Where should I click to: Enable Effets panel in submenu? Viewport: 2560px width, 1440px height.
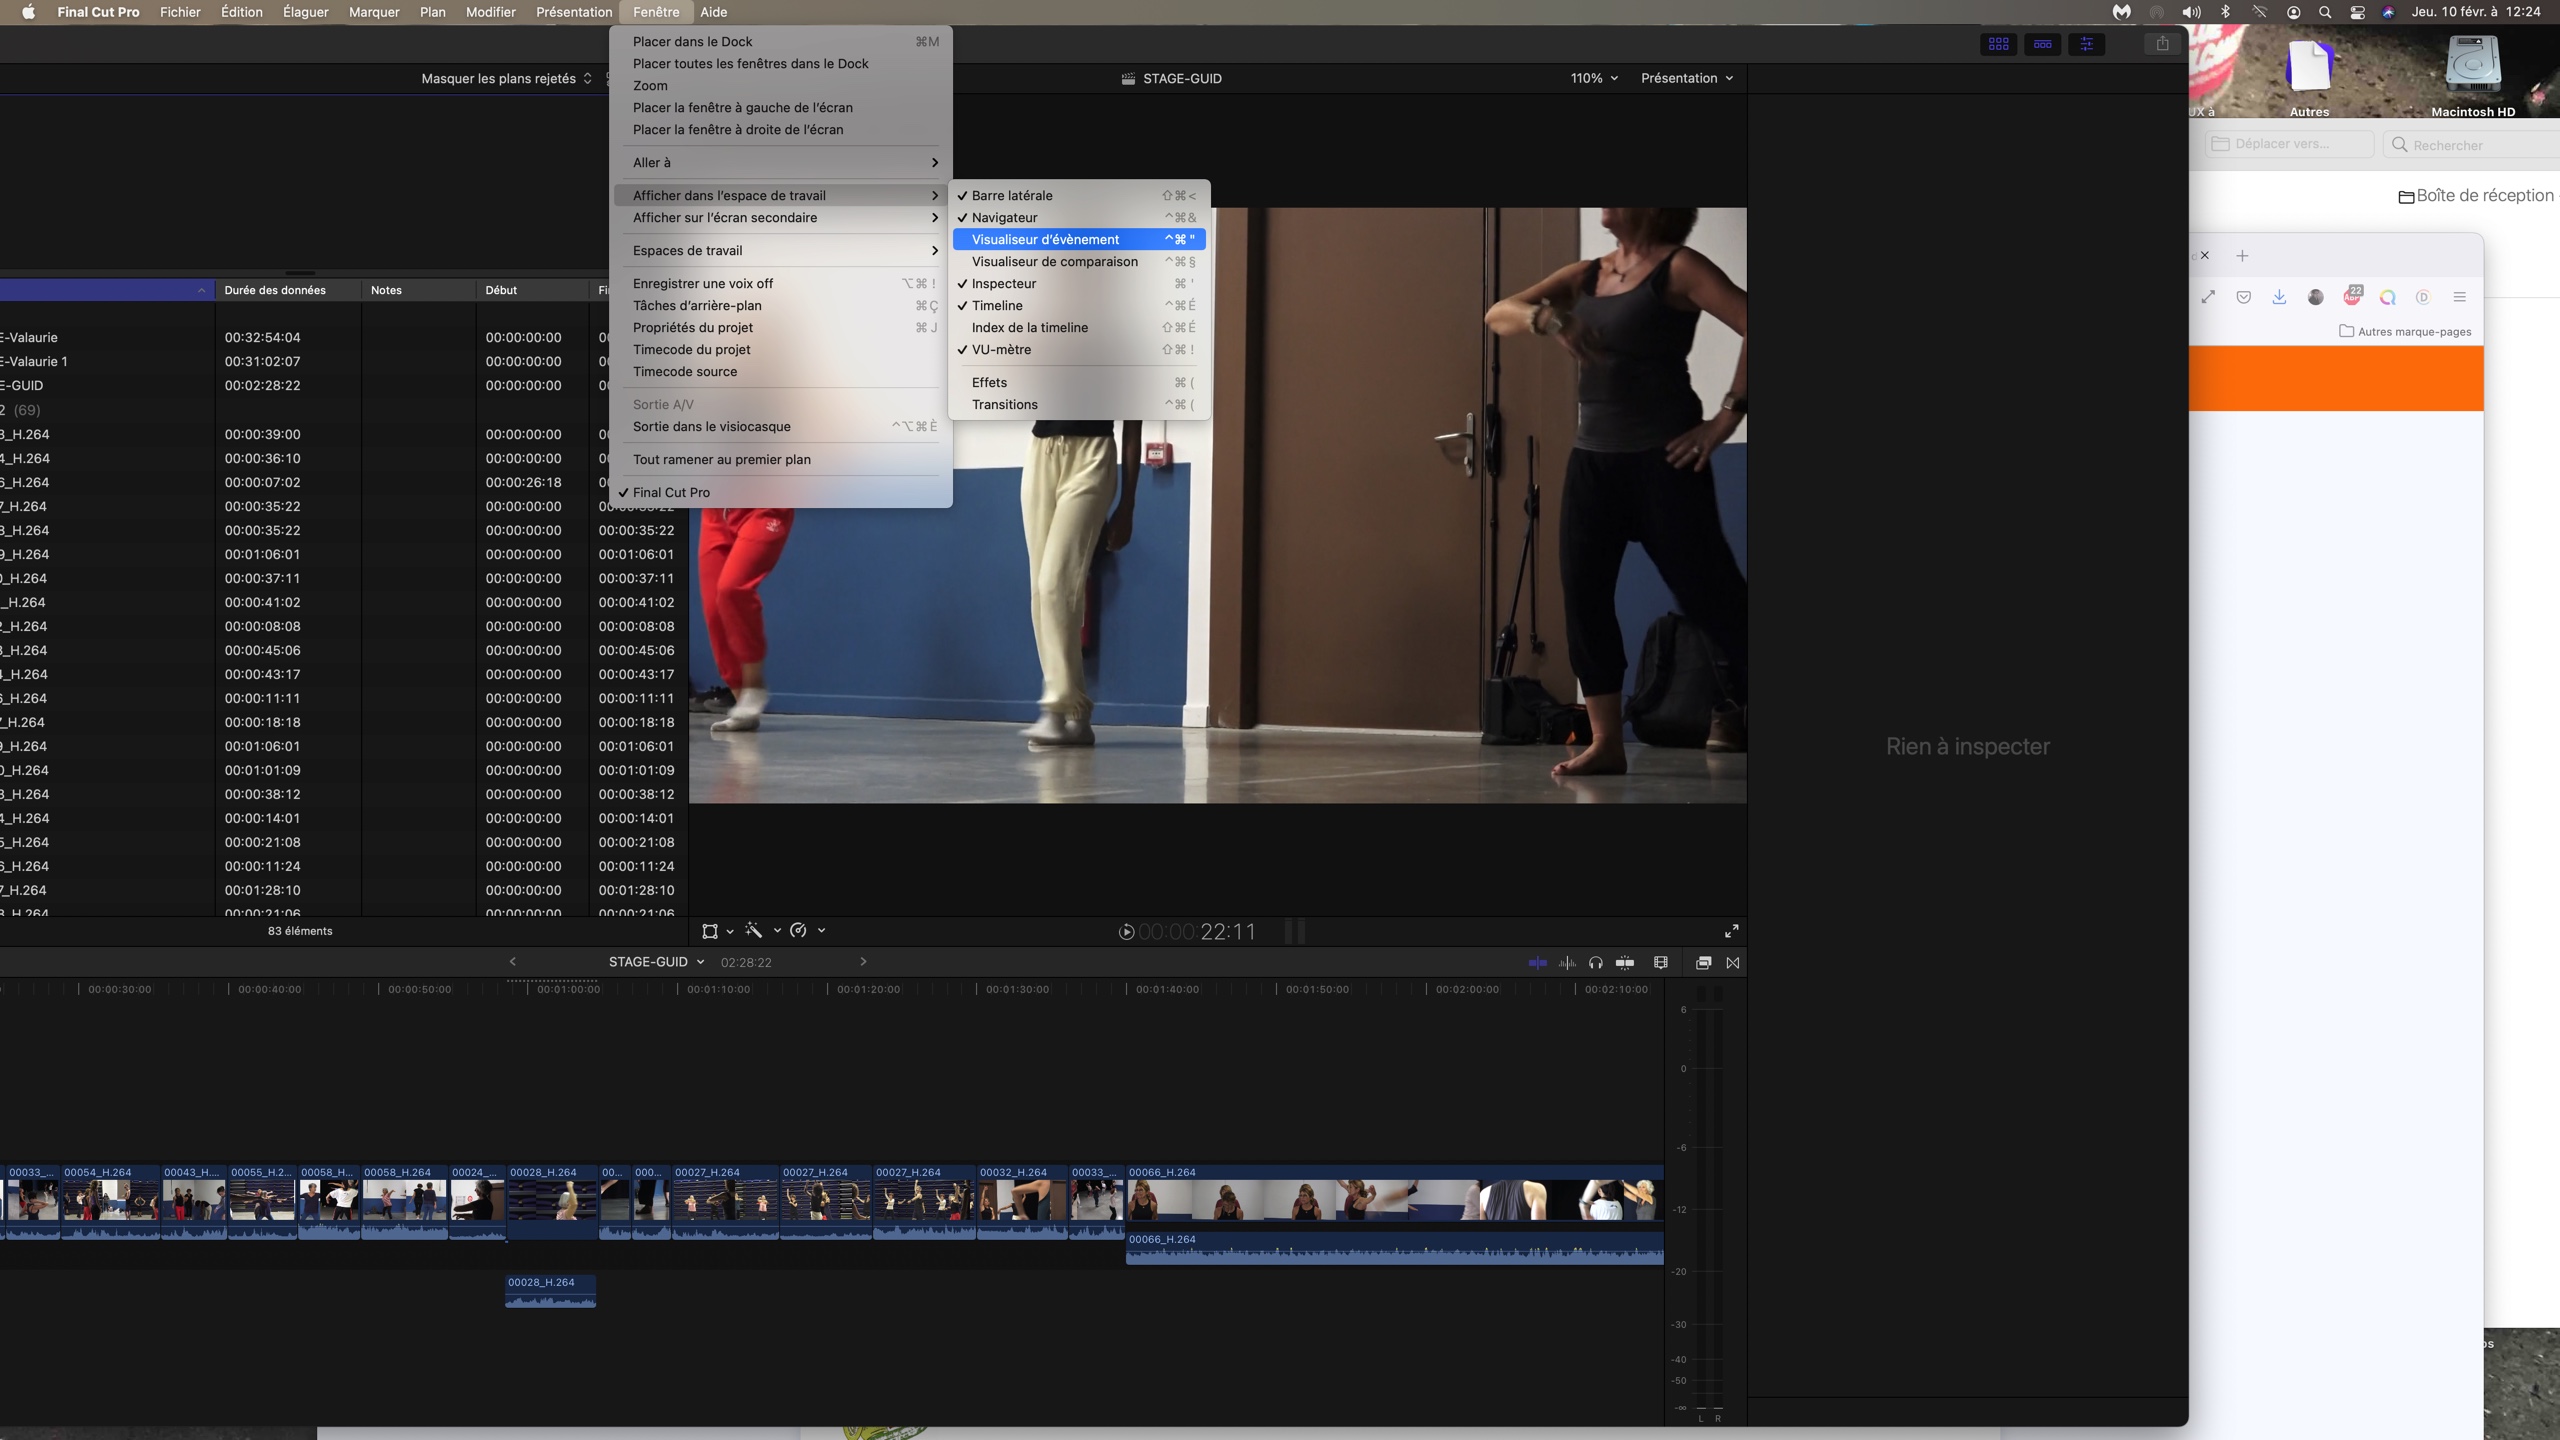tap(1079, 382)
